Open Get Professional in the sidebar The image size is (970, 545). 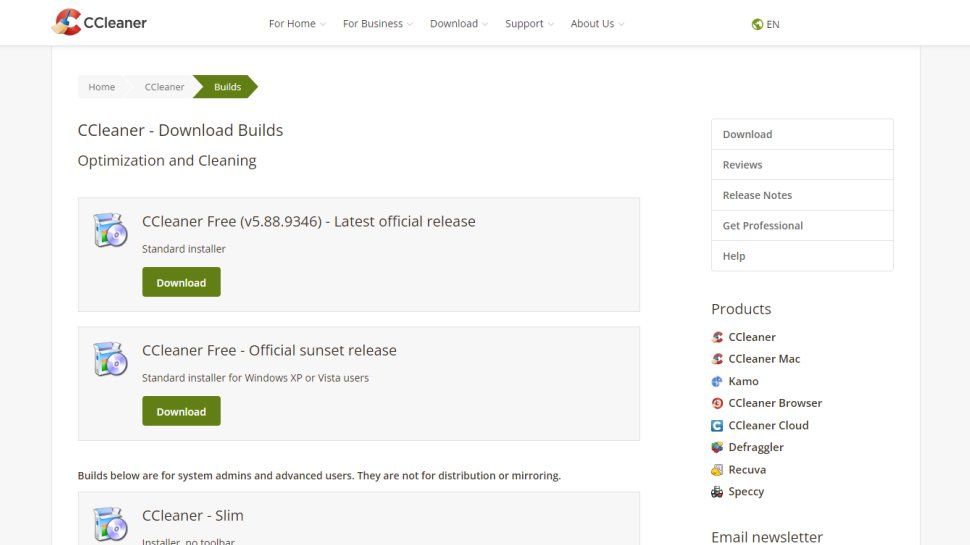tap(802, 225)
